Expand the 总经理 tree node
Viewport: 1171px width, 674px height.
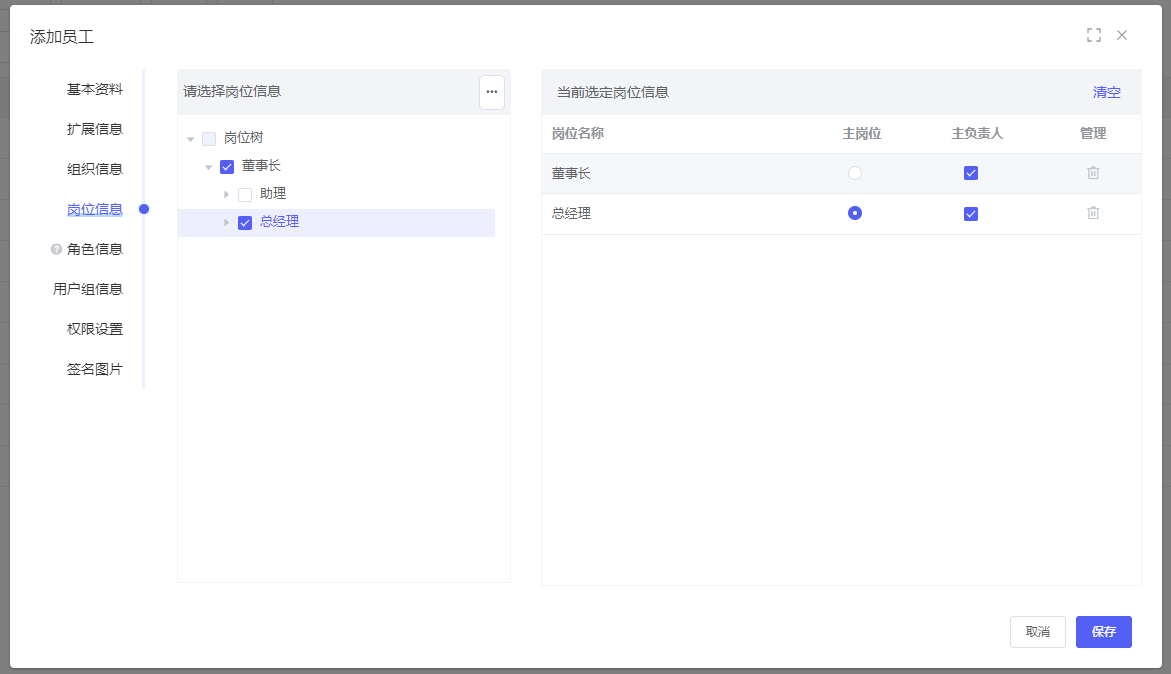(x=226, y=222)
